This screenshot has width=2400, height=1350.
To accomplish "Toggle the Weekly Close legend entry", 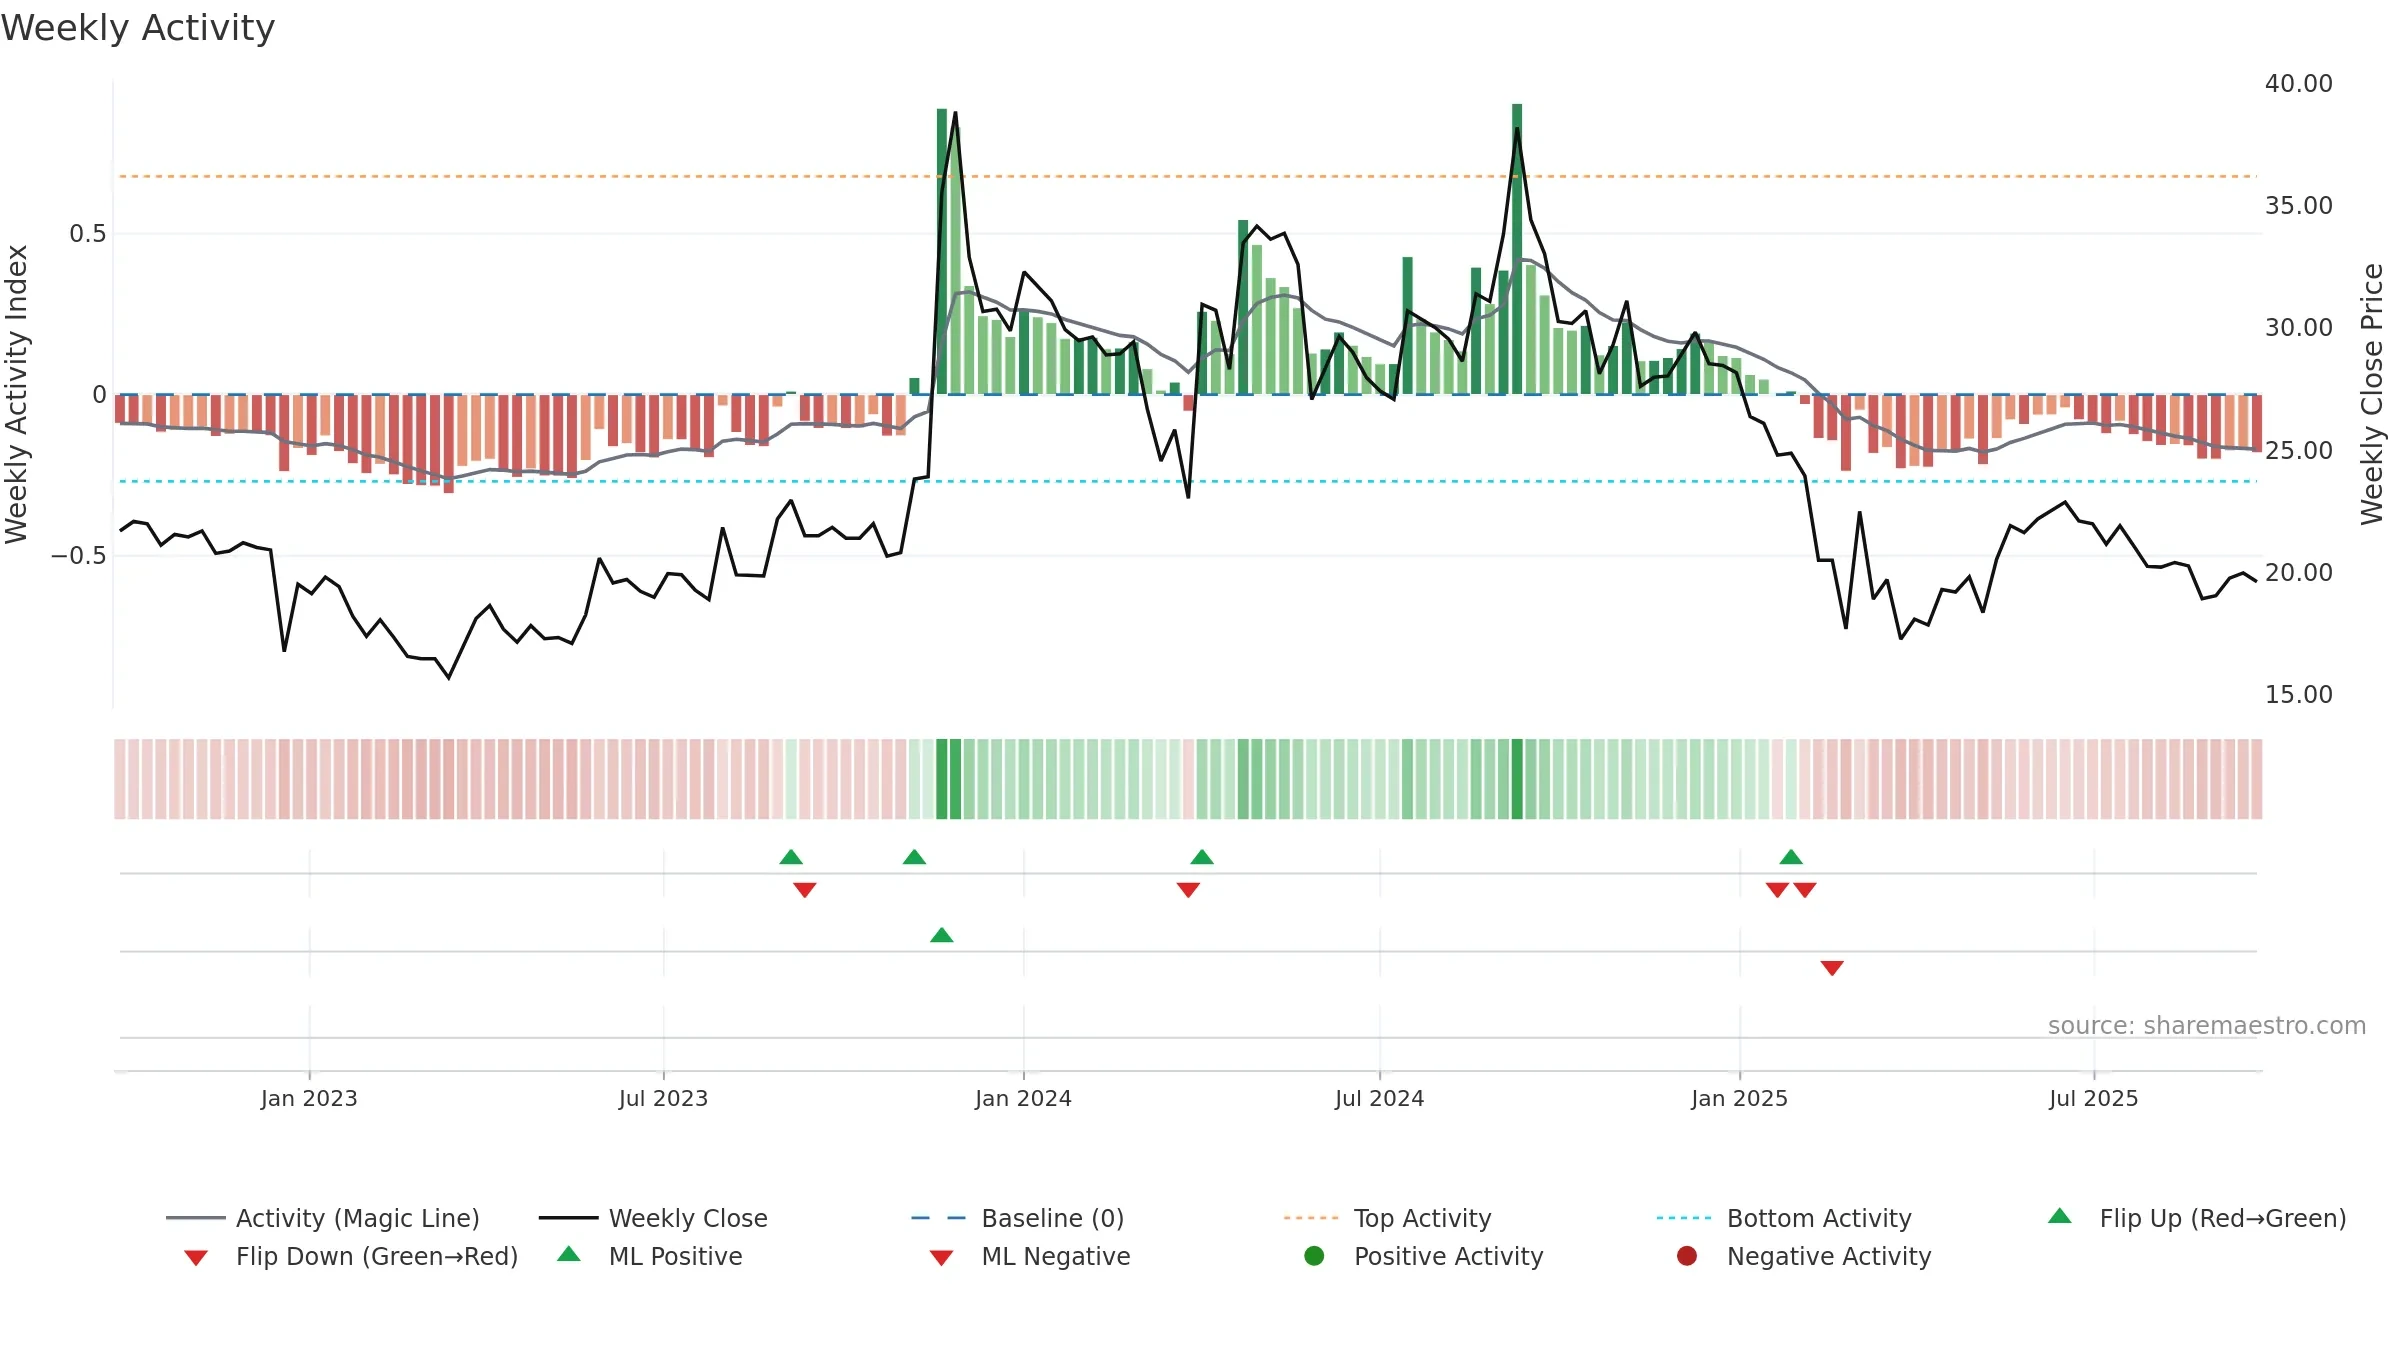I will [x=653, y=1218].
